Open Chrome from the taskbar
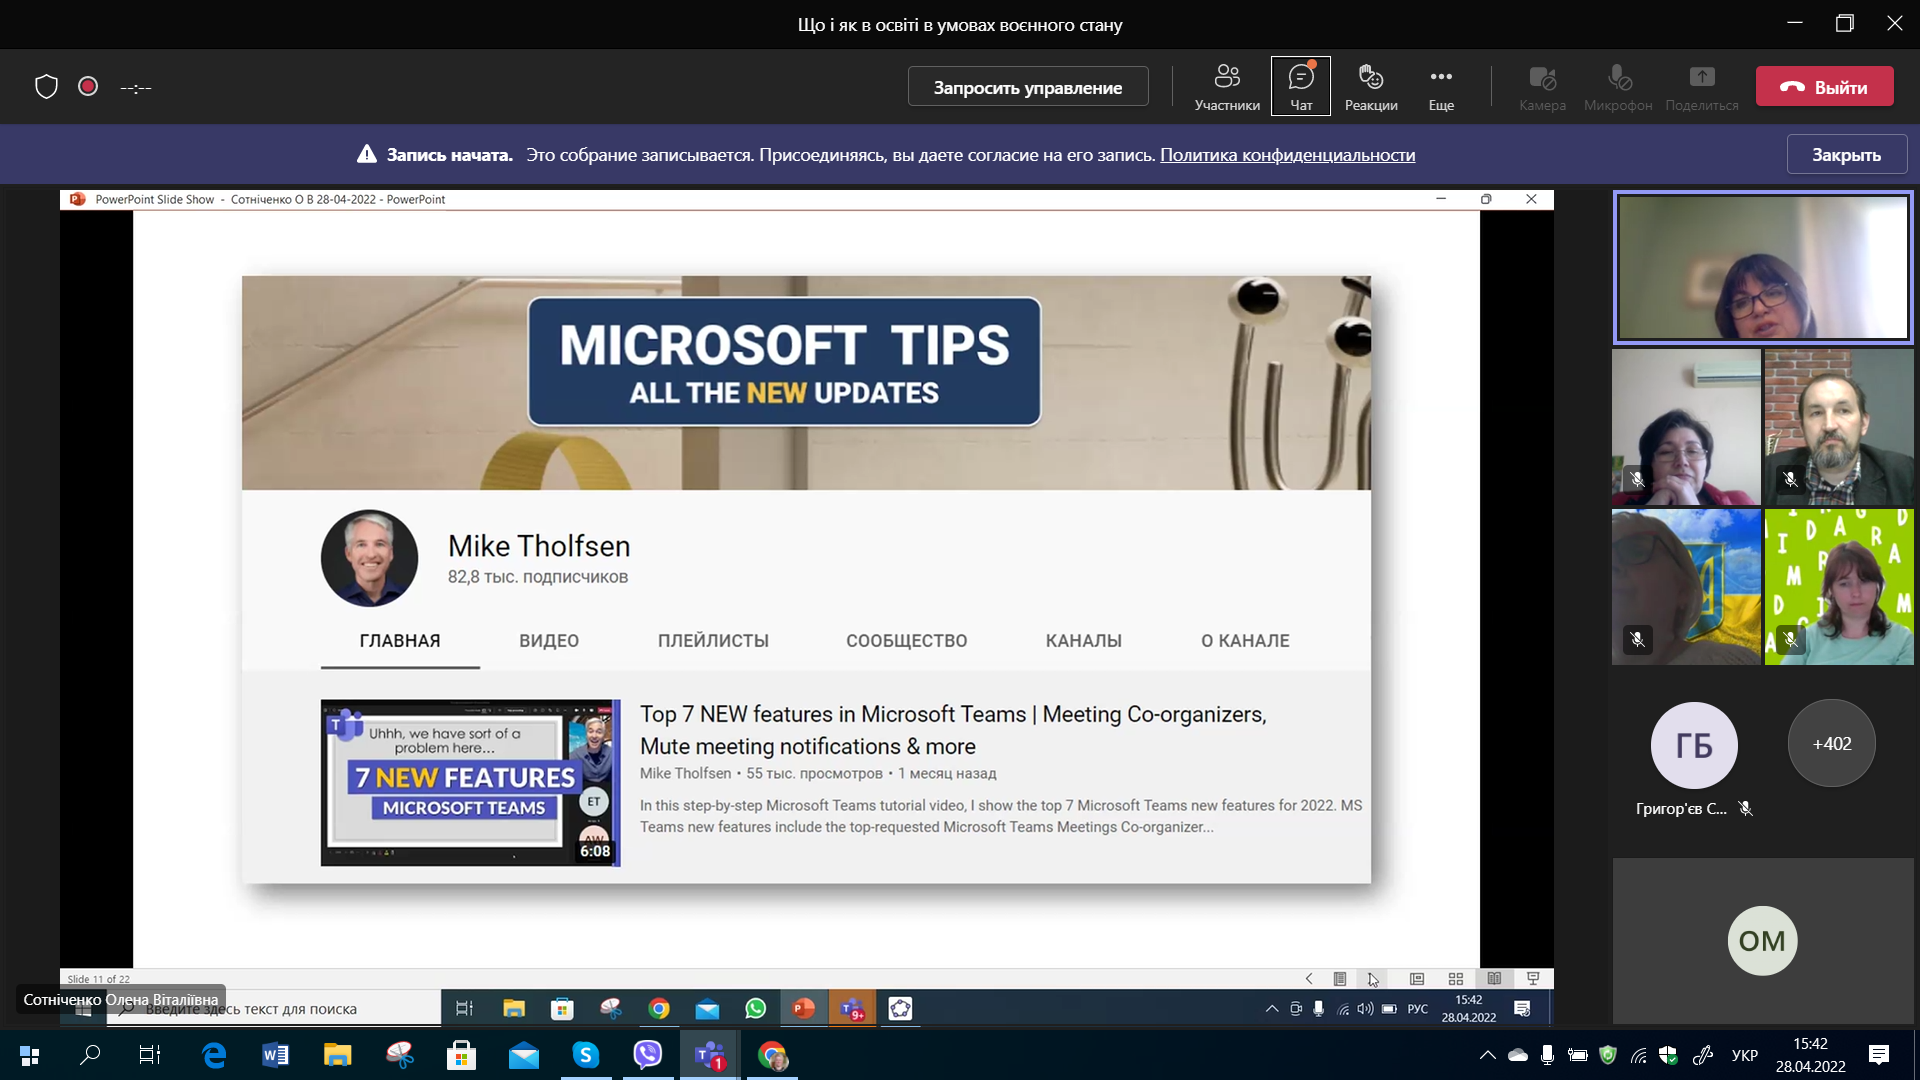Viewport: 1920px width, 1080px height. [772, 1055]
